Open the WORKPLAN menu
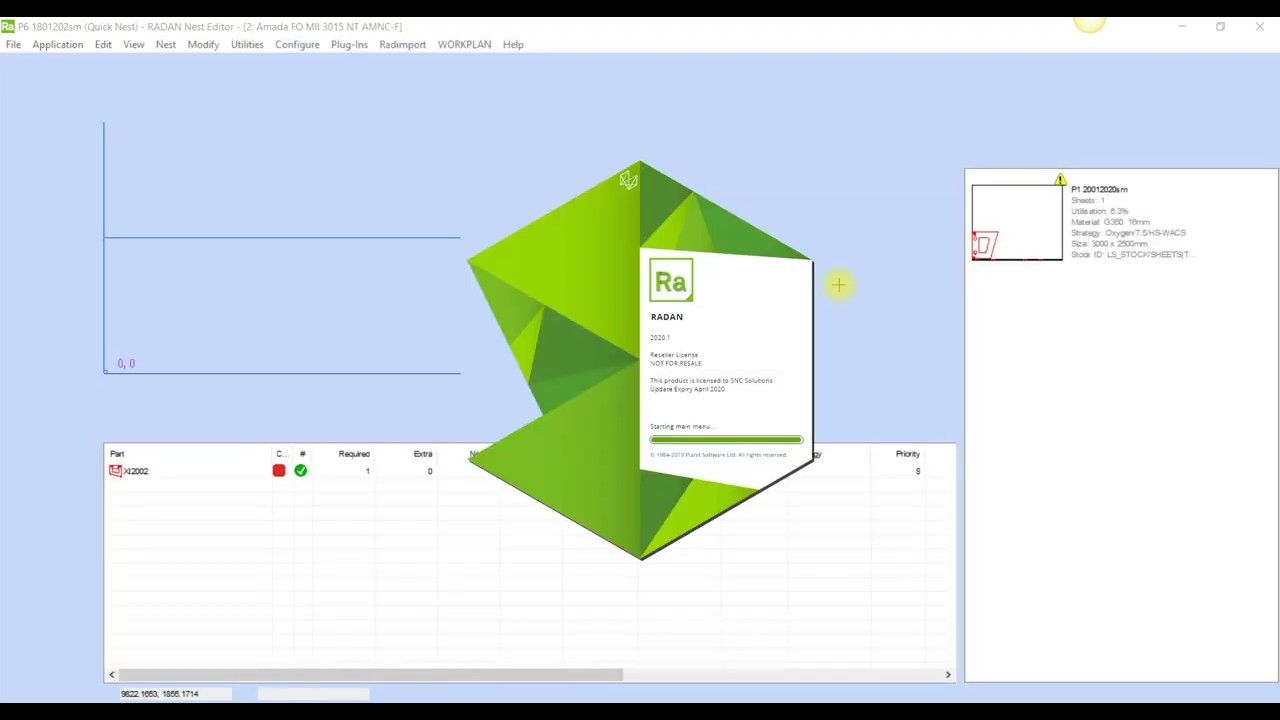 [464, 45]
